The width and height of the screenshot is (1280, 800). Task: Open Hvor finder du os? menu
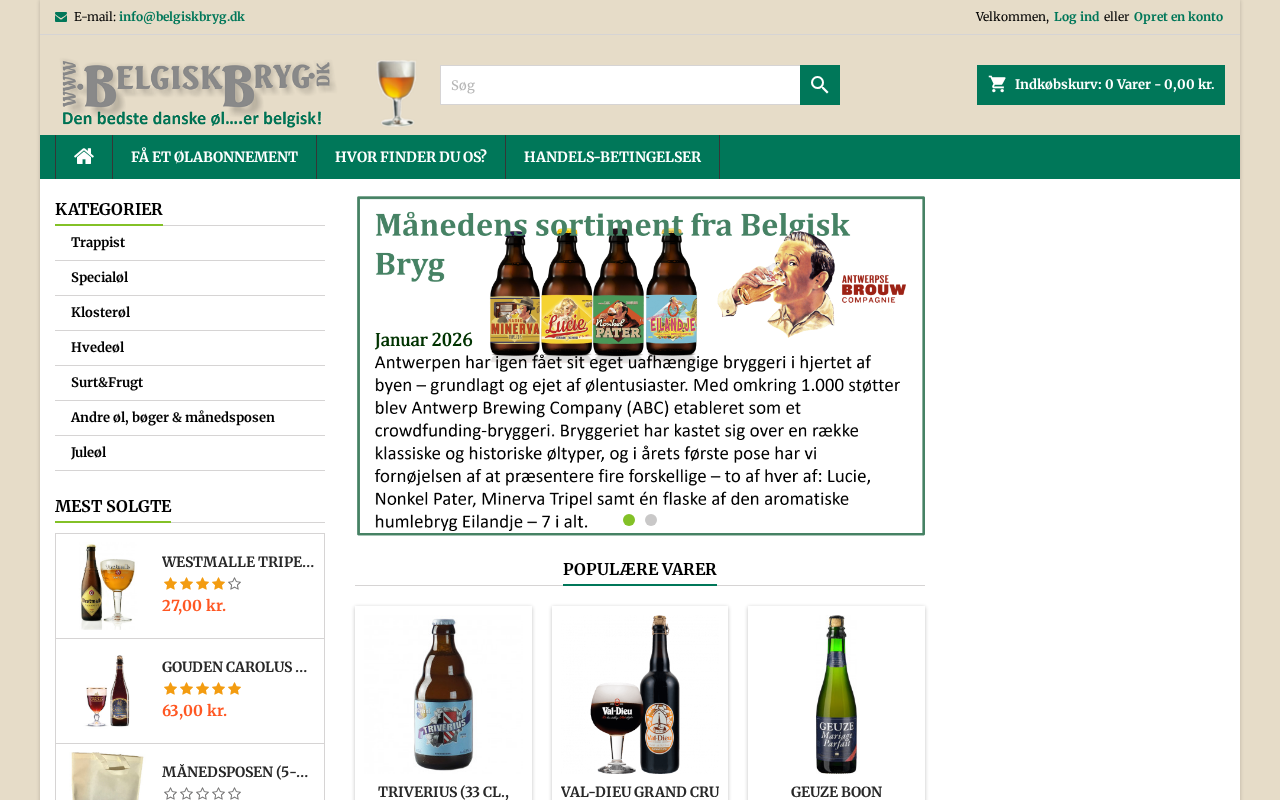click(411, 157)
